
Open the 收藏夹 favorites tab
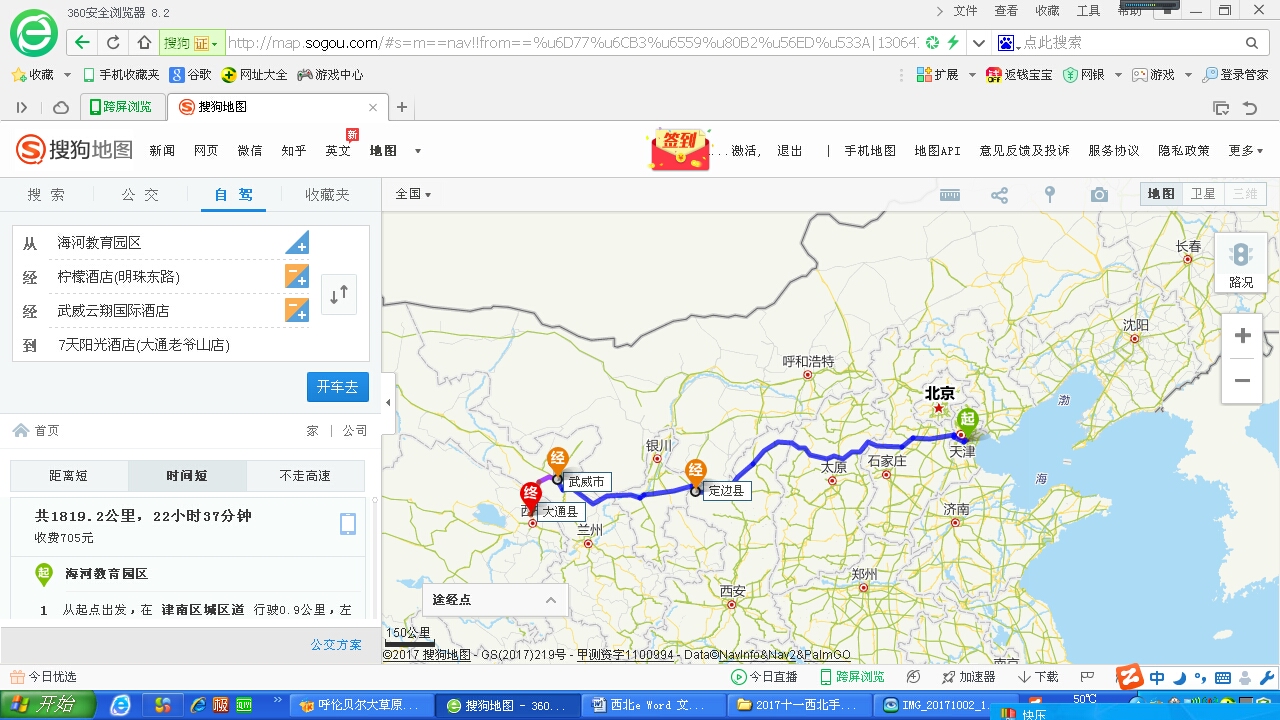pos(327,195)
